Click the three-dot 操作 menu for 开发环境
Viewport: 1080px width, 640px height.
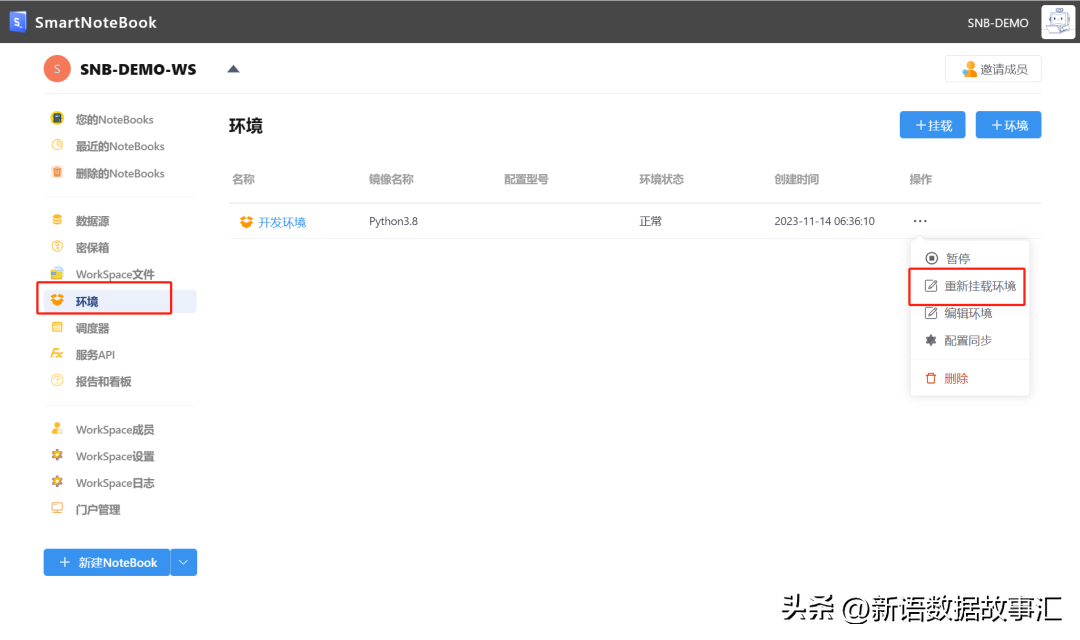pos(920,221)
